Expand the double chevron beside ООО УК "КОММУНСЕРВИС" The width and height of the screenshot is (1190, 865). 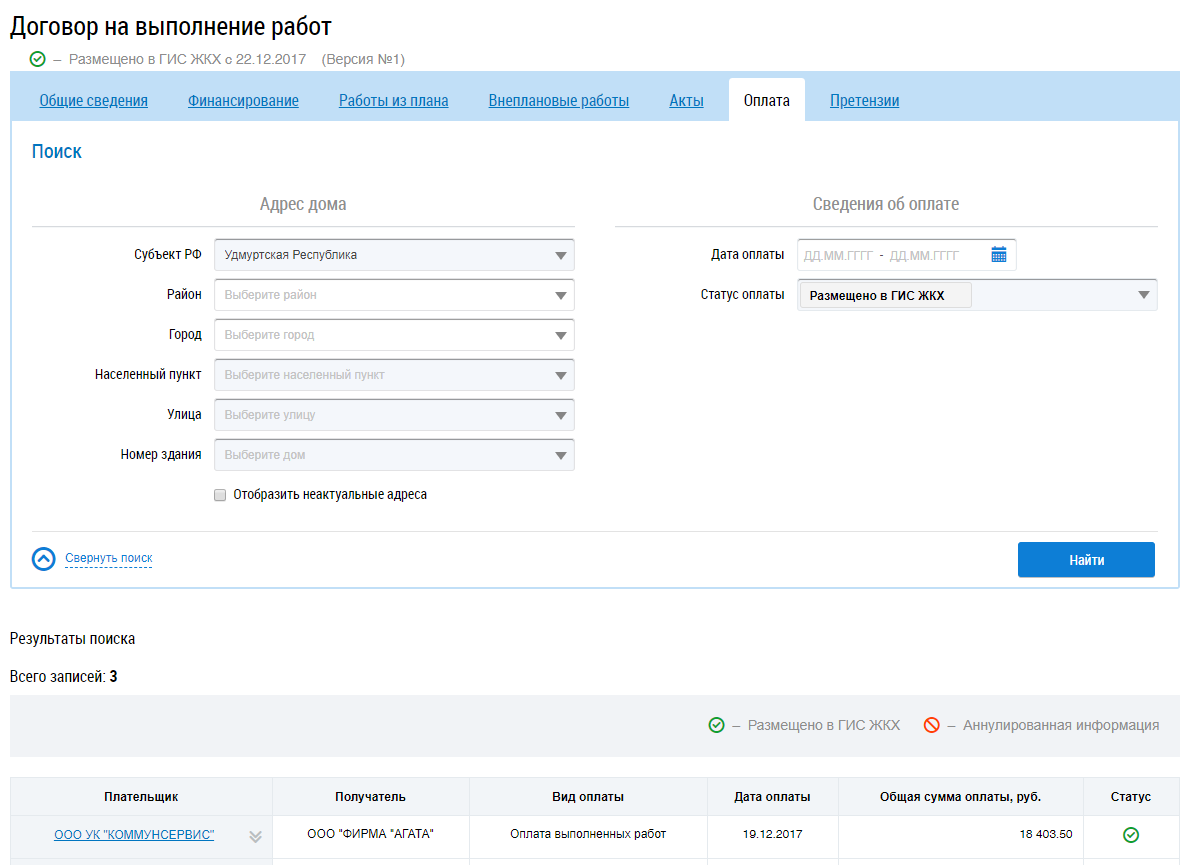point(255,836)
